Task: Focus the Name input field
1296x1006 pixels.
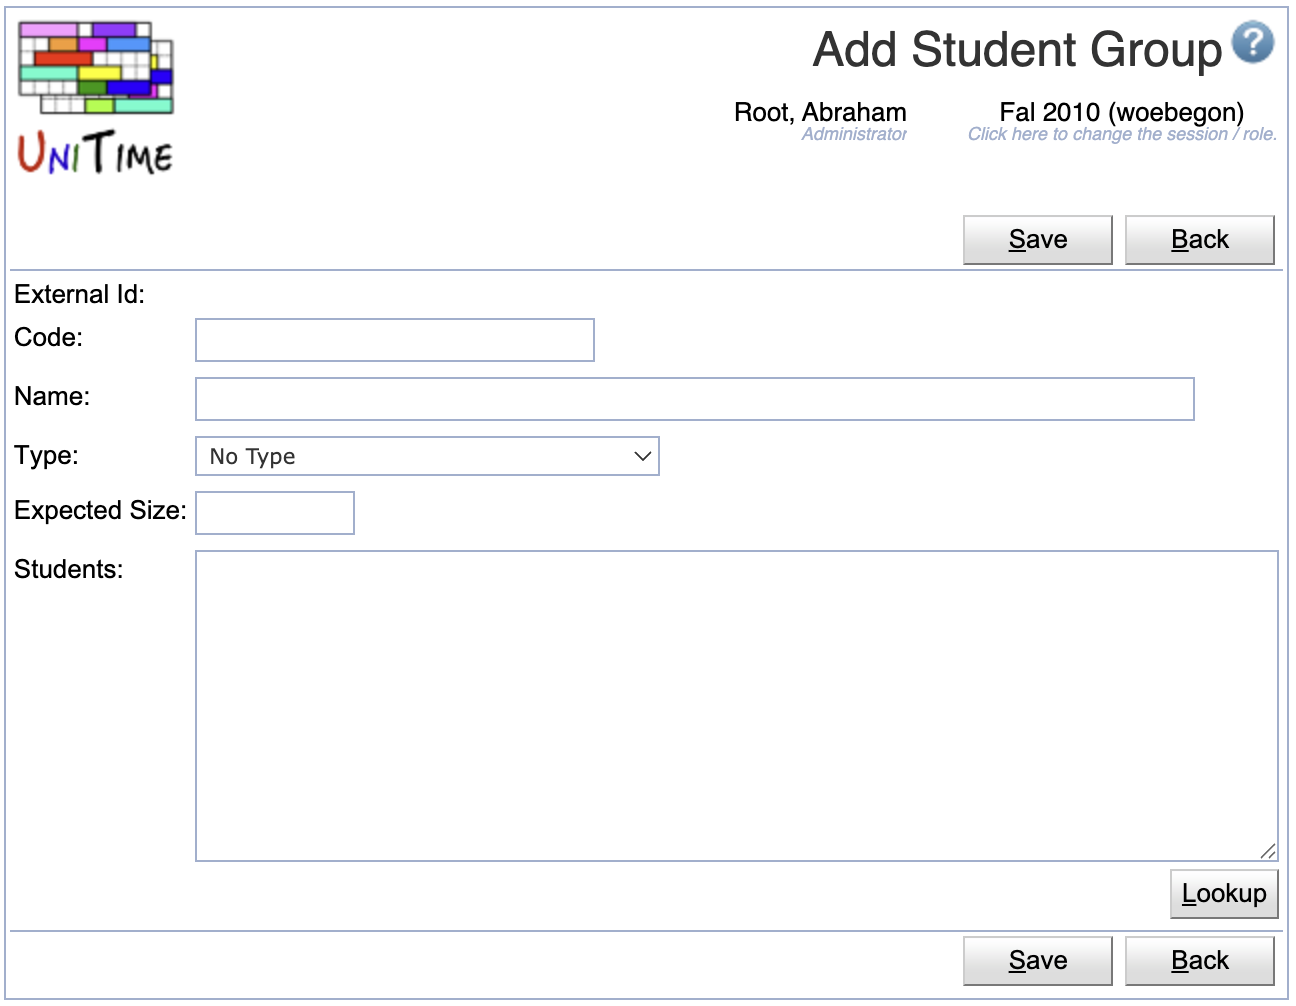Action: [694, 399]
